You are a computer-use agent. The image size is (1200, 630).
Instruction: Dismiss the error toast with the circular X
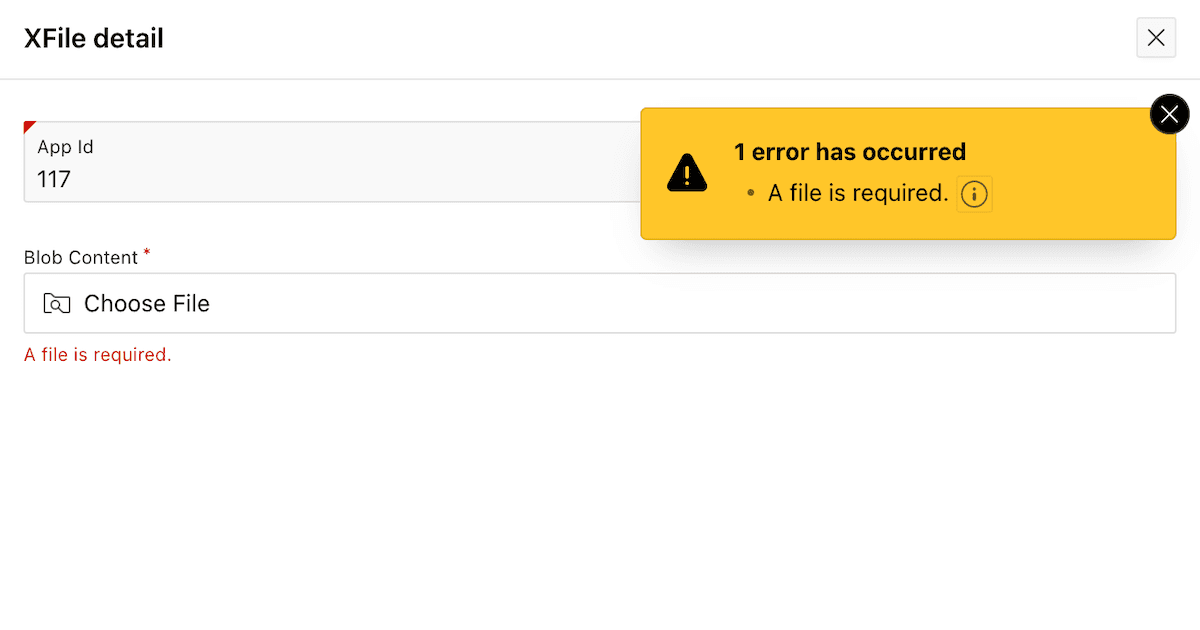pos(1169,113)
